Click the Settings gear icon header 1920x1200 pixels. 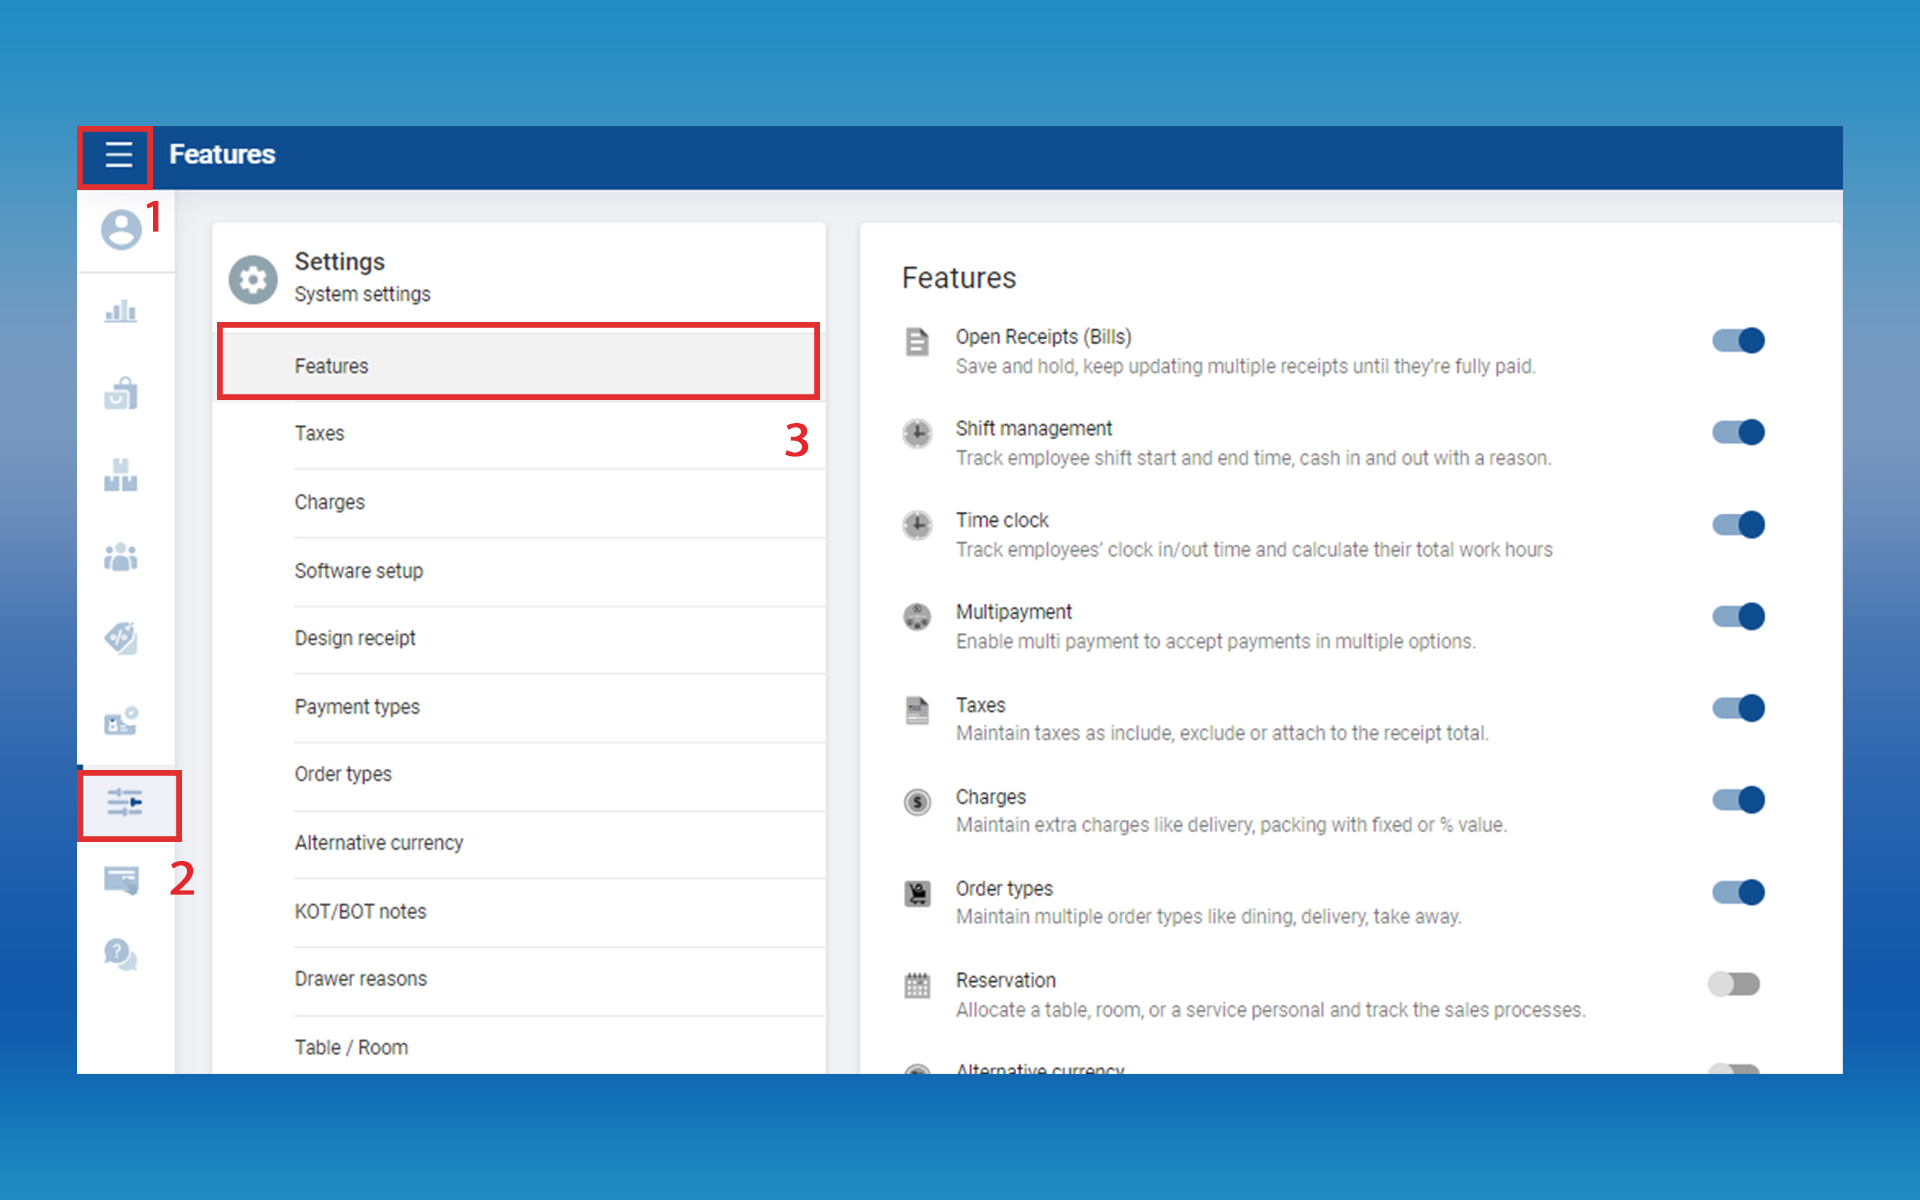coord(253,279)
